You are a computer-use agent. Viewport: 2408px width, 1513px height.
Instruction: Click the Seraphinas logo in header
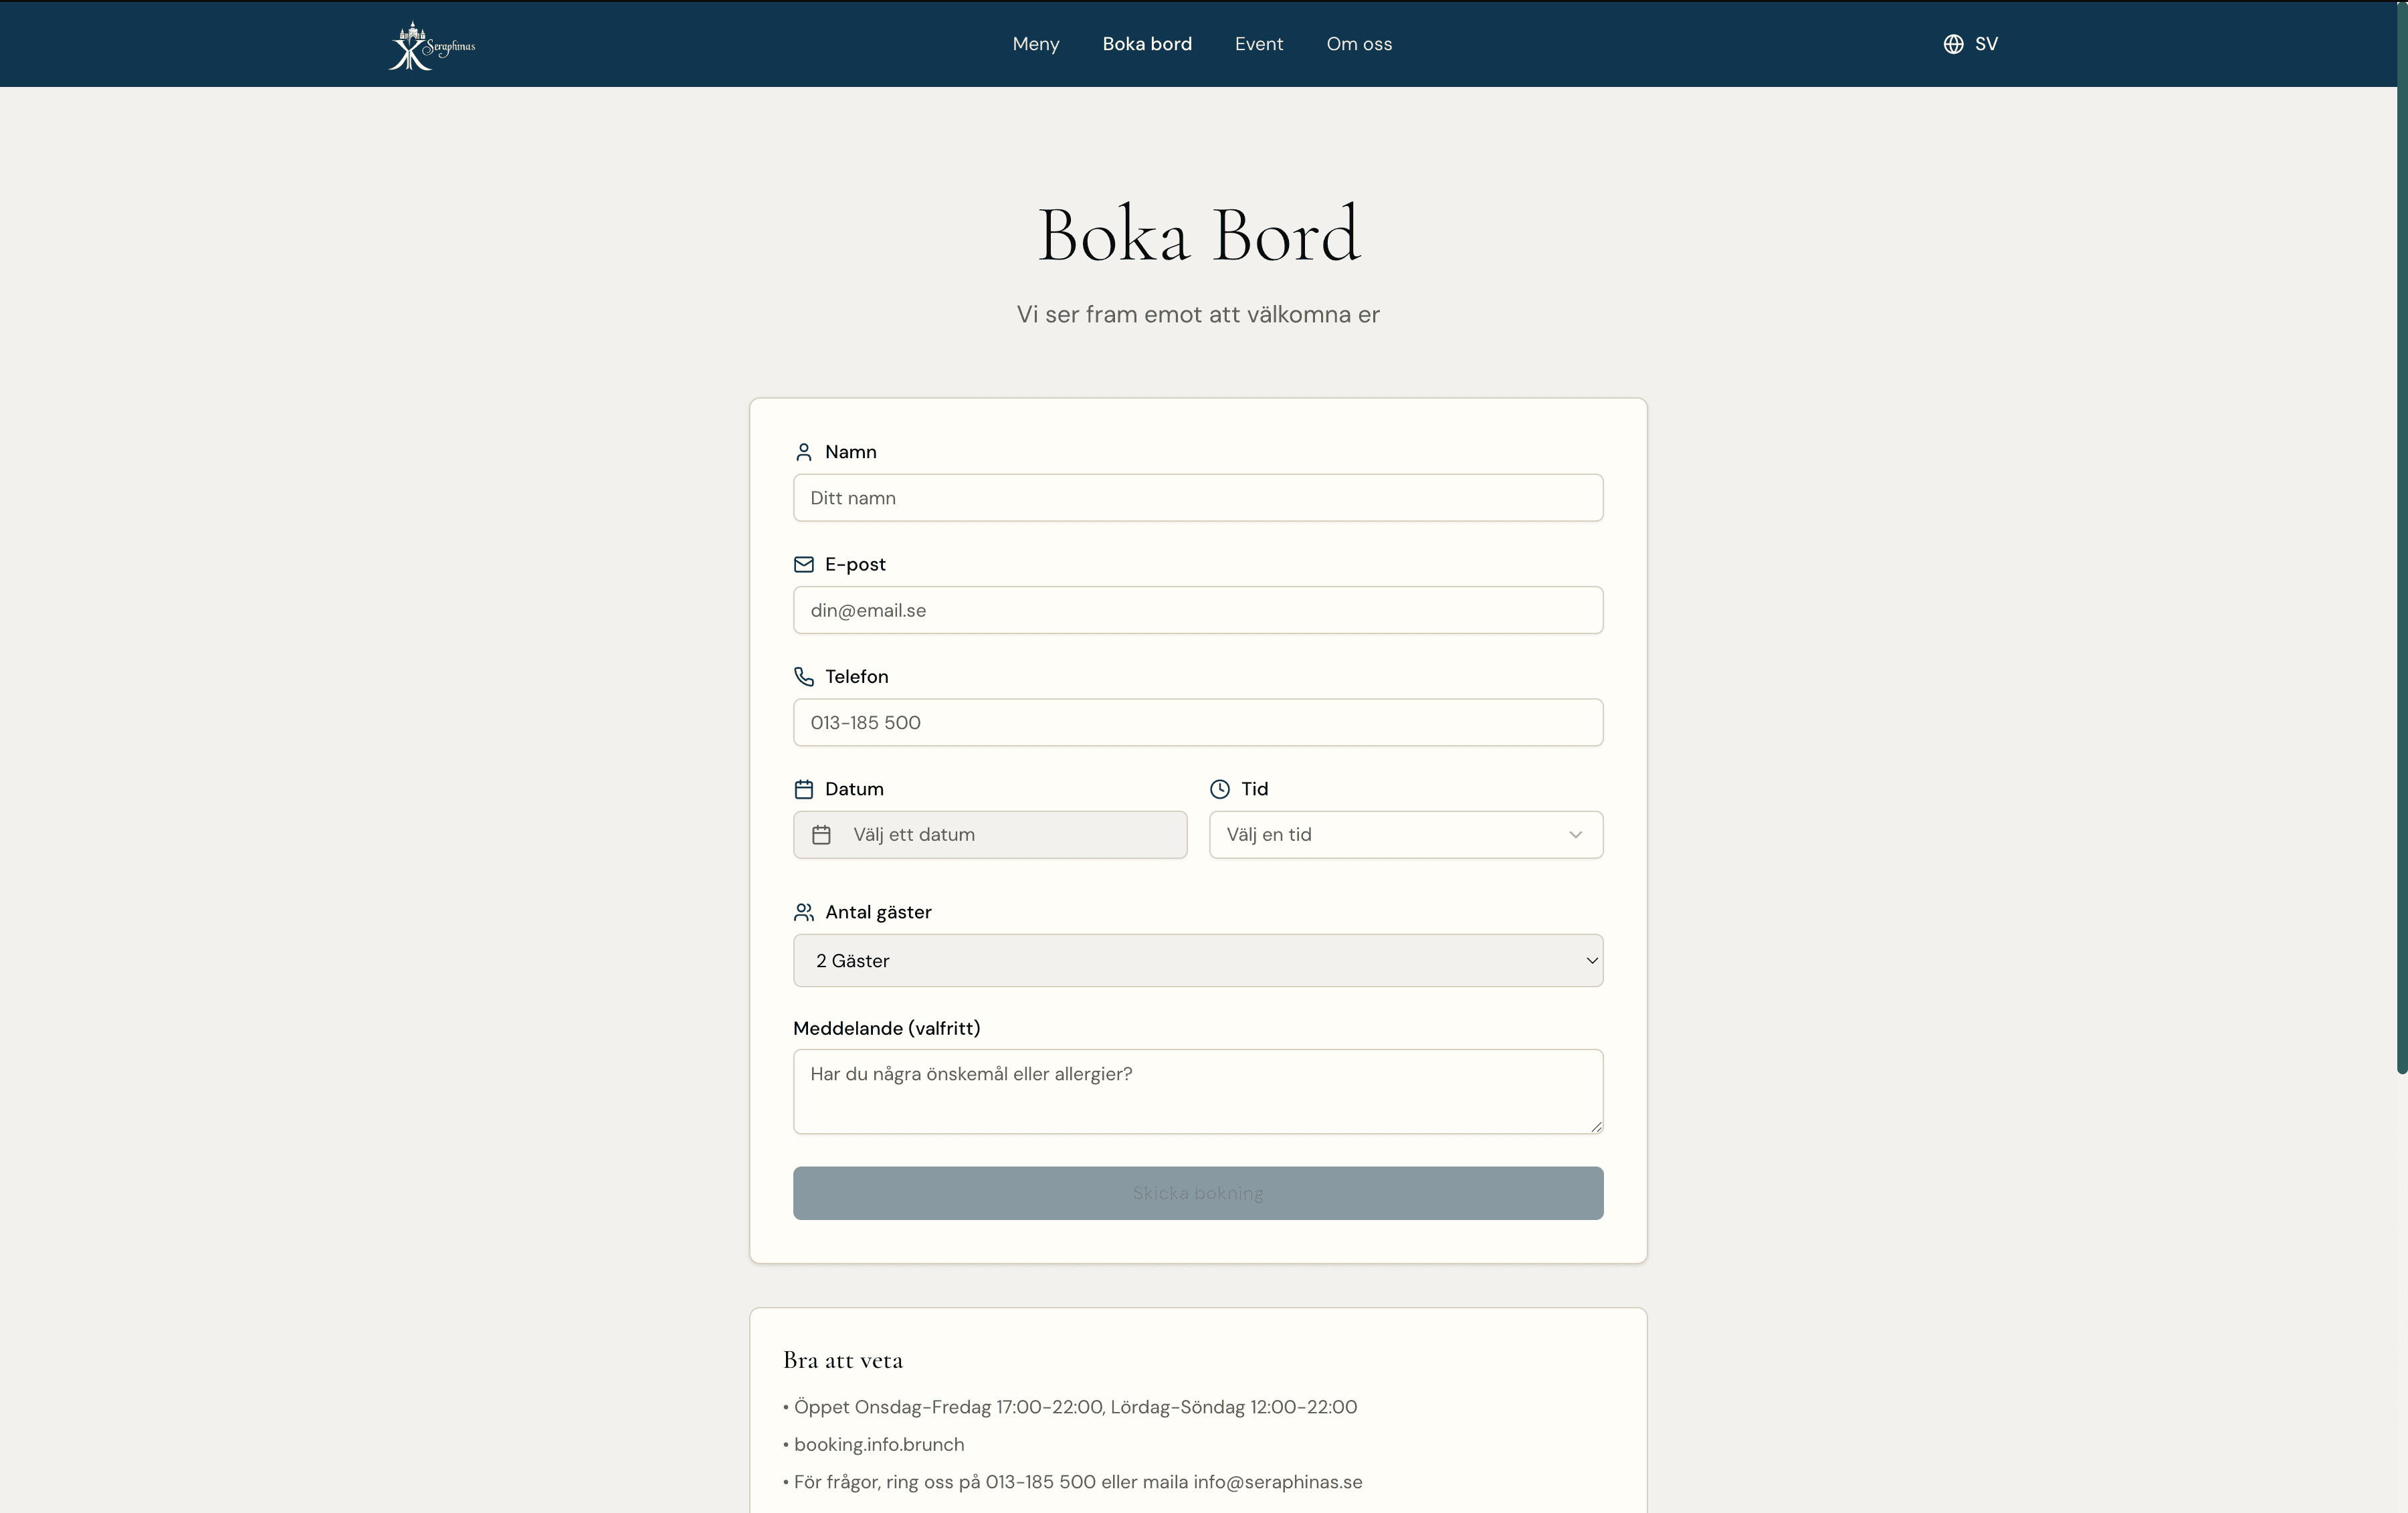(431, 45)
